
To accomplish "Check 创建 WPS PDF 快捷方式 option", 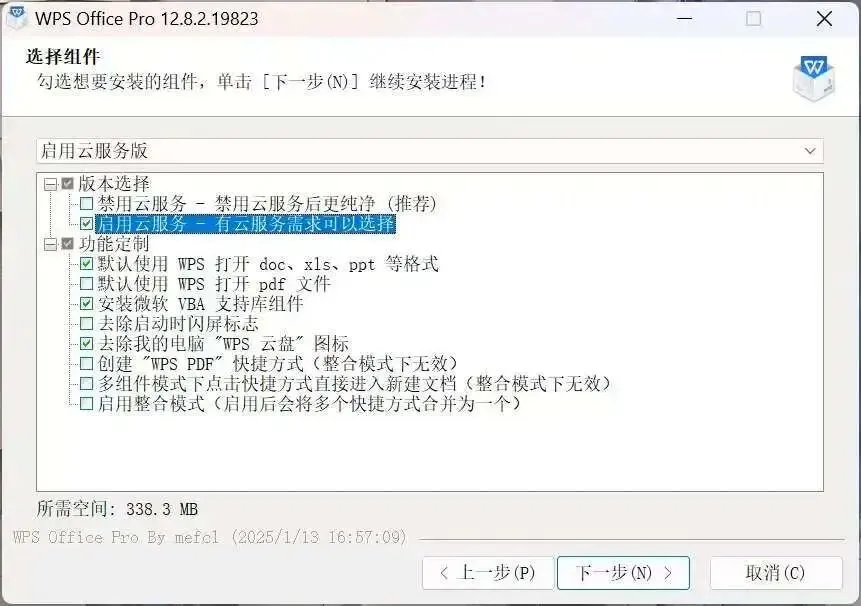I will pyautogui.click(x=86, y=363).
